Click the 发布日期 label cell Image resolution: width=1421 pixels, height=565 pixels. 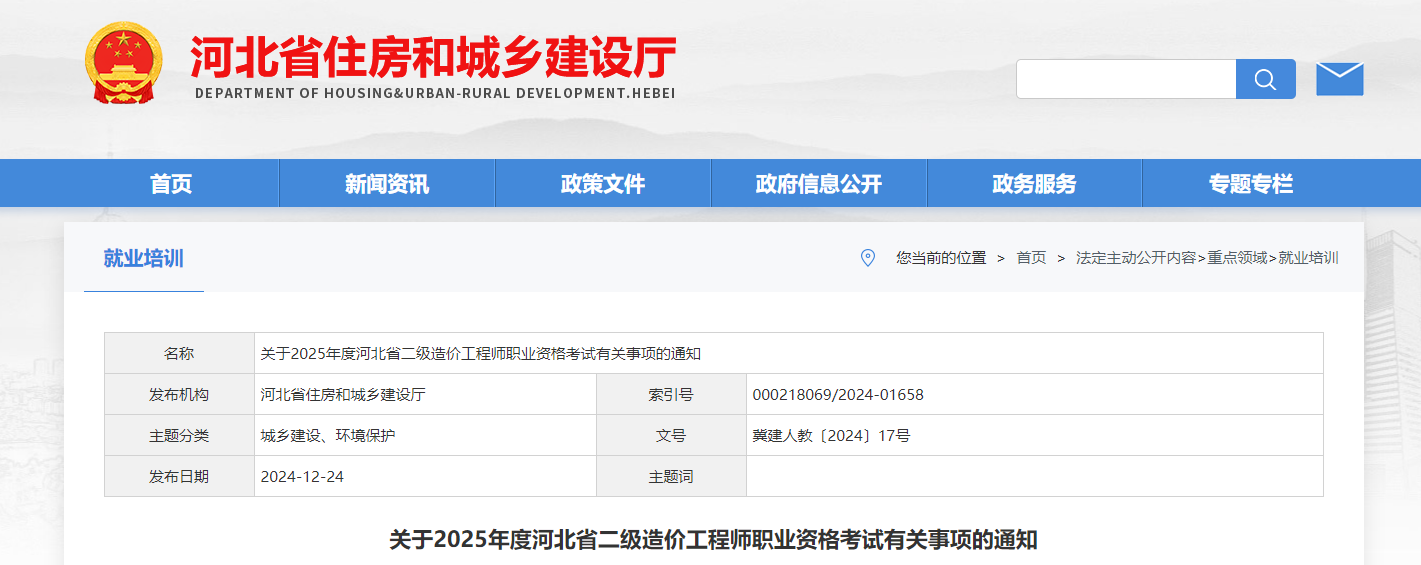(x=179, y=476)
